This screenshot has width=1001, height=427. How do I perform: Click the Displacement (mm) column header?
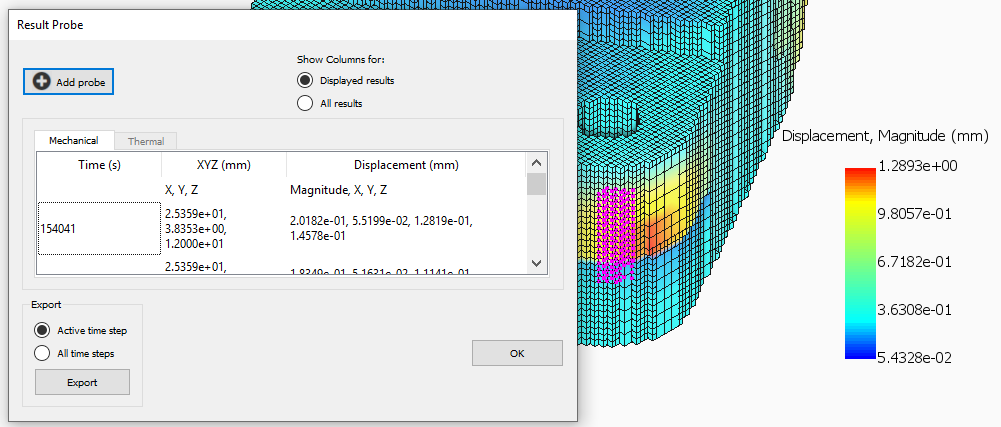click(406, 165)
